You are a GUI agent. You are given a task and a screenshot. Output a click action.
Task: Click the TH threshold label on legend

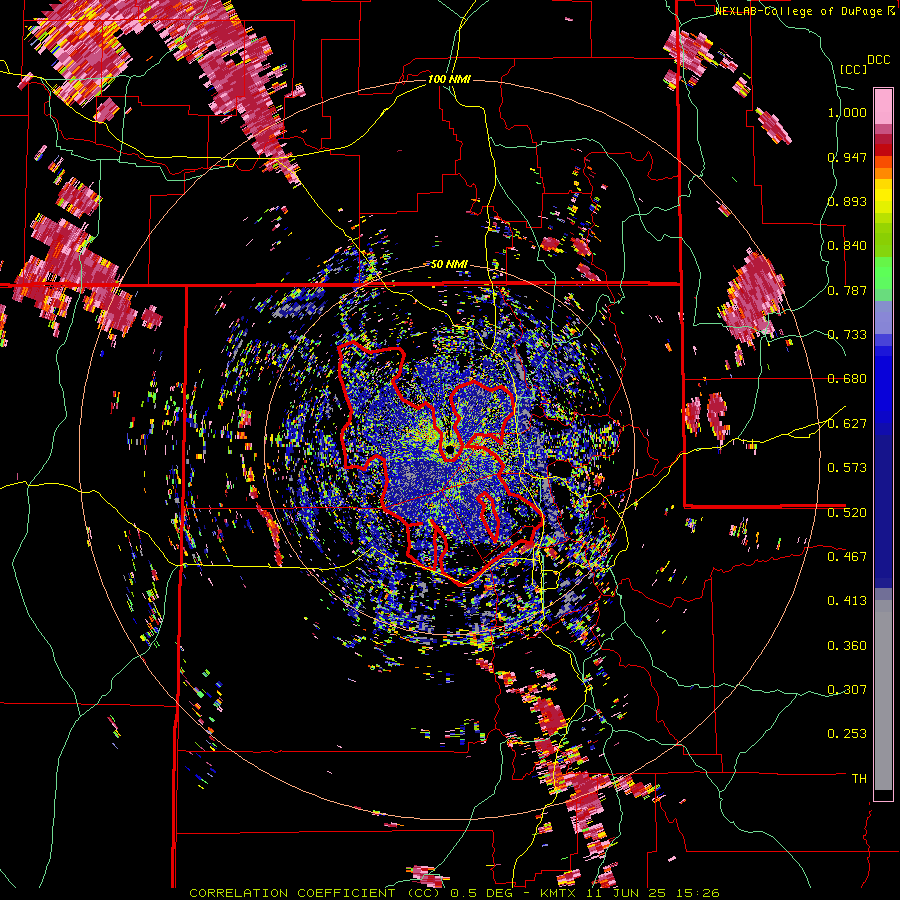click(859, 779)
